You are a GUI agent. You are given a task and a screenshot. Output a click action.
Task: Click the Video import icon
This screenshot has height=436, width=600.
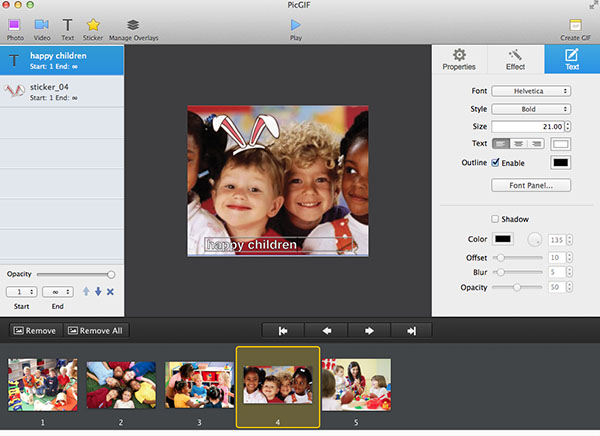[42, 24]
